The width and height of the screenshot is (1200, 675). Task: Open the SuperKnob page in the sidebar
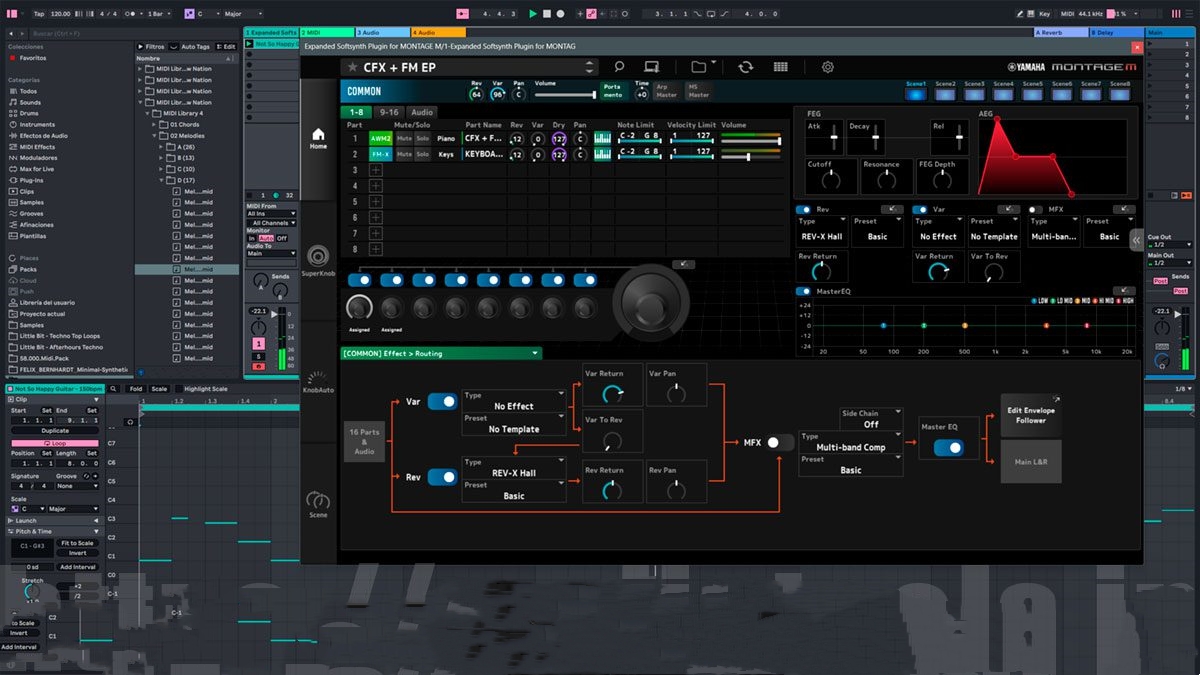coord(318,259)
